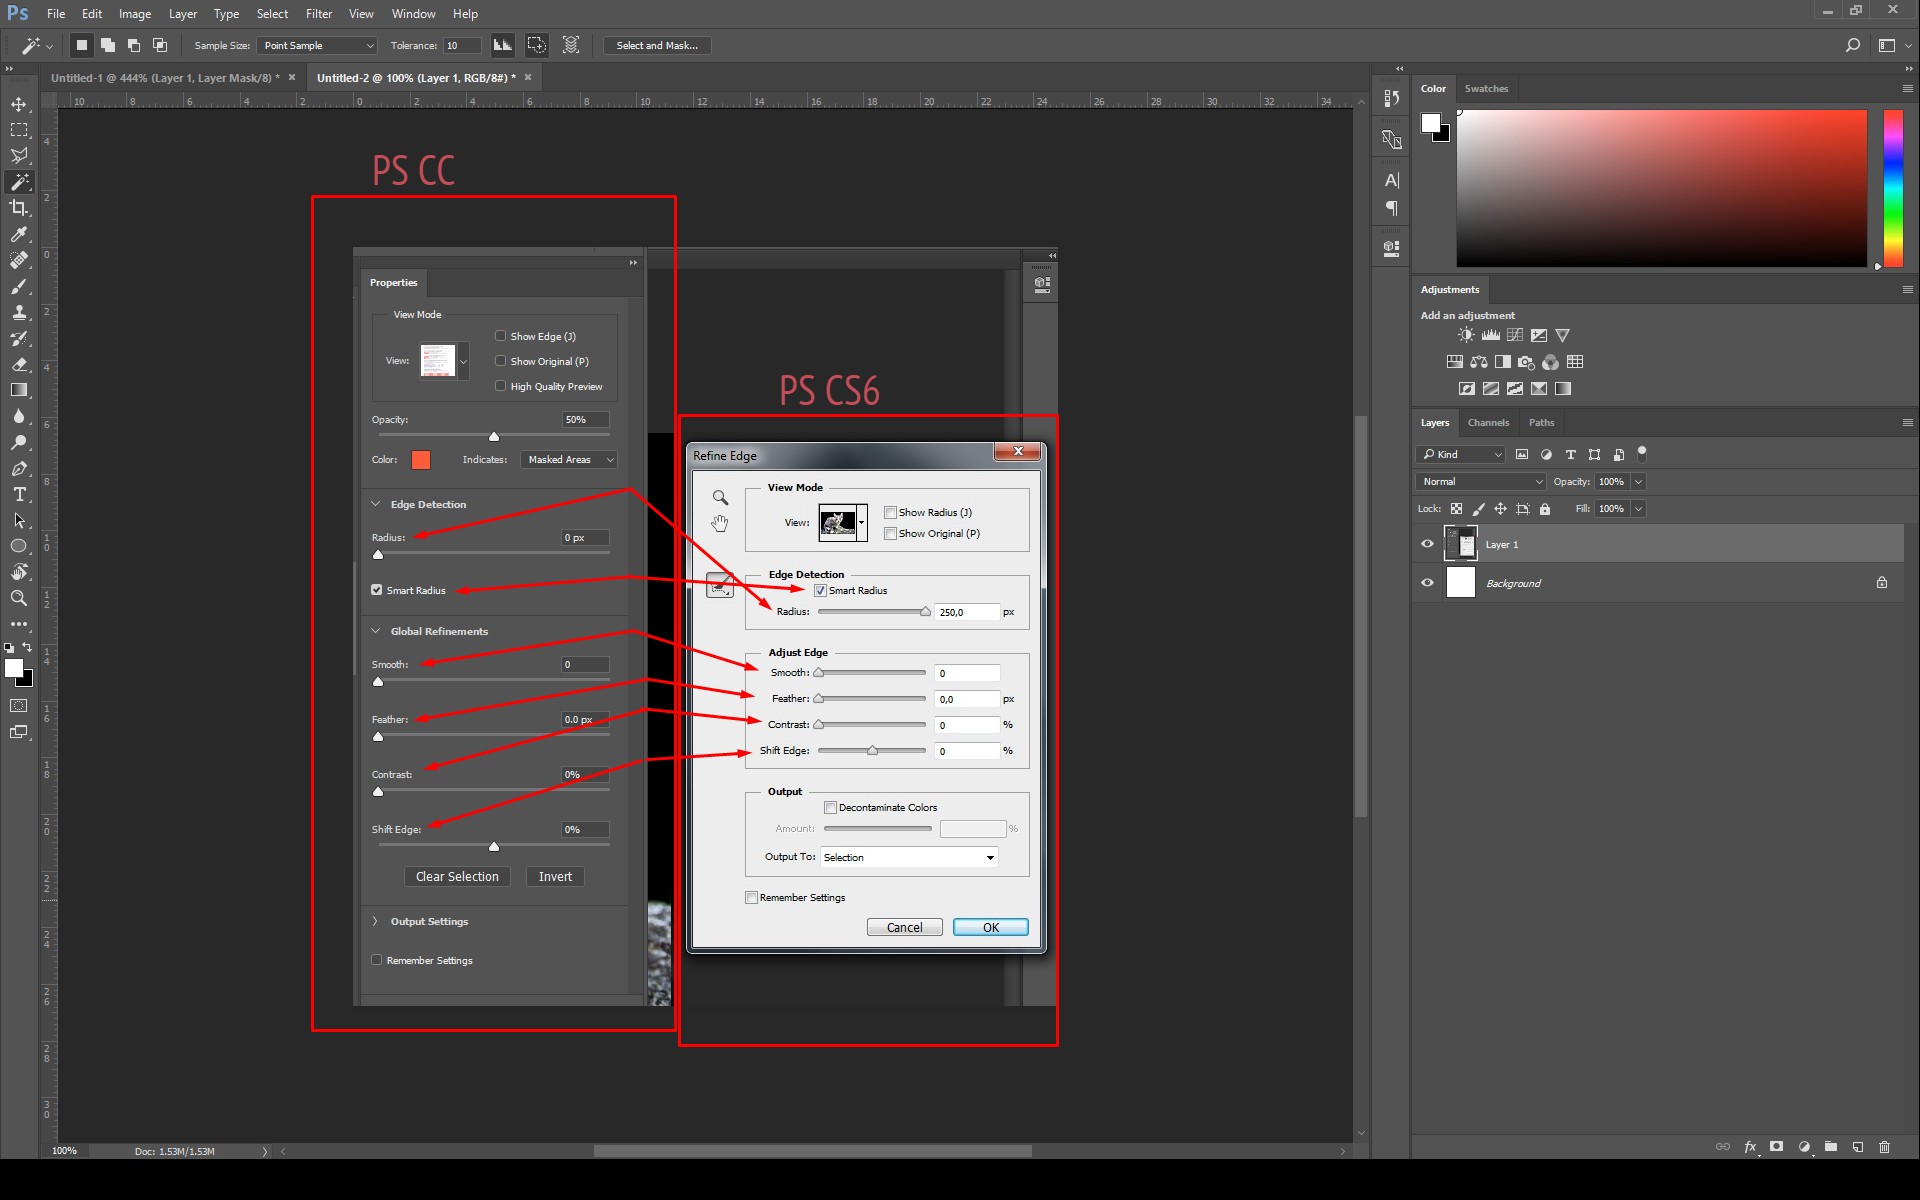Select the Horizontal Type tool

[19, 494]
